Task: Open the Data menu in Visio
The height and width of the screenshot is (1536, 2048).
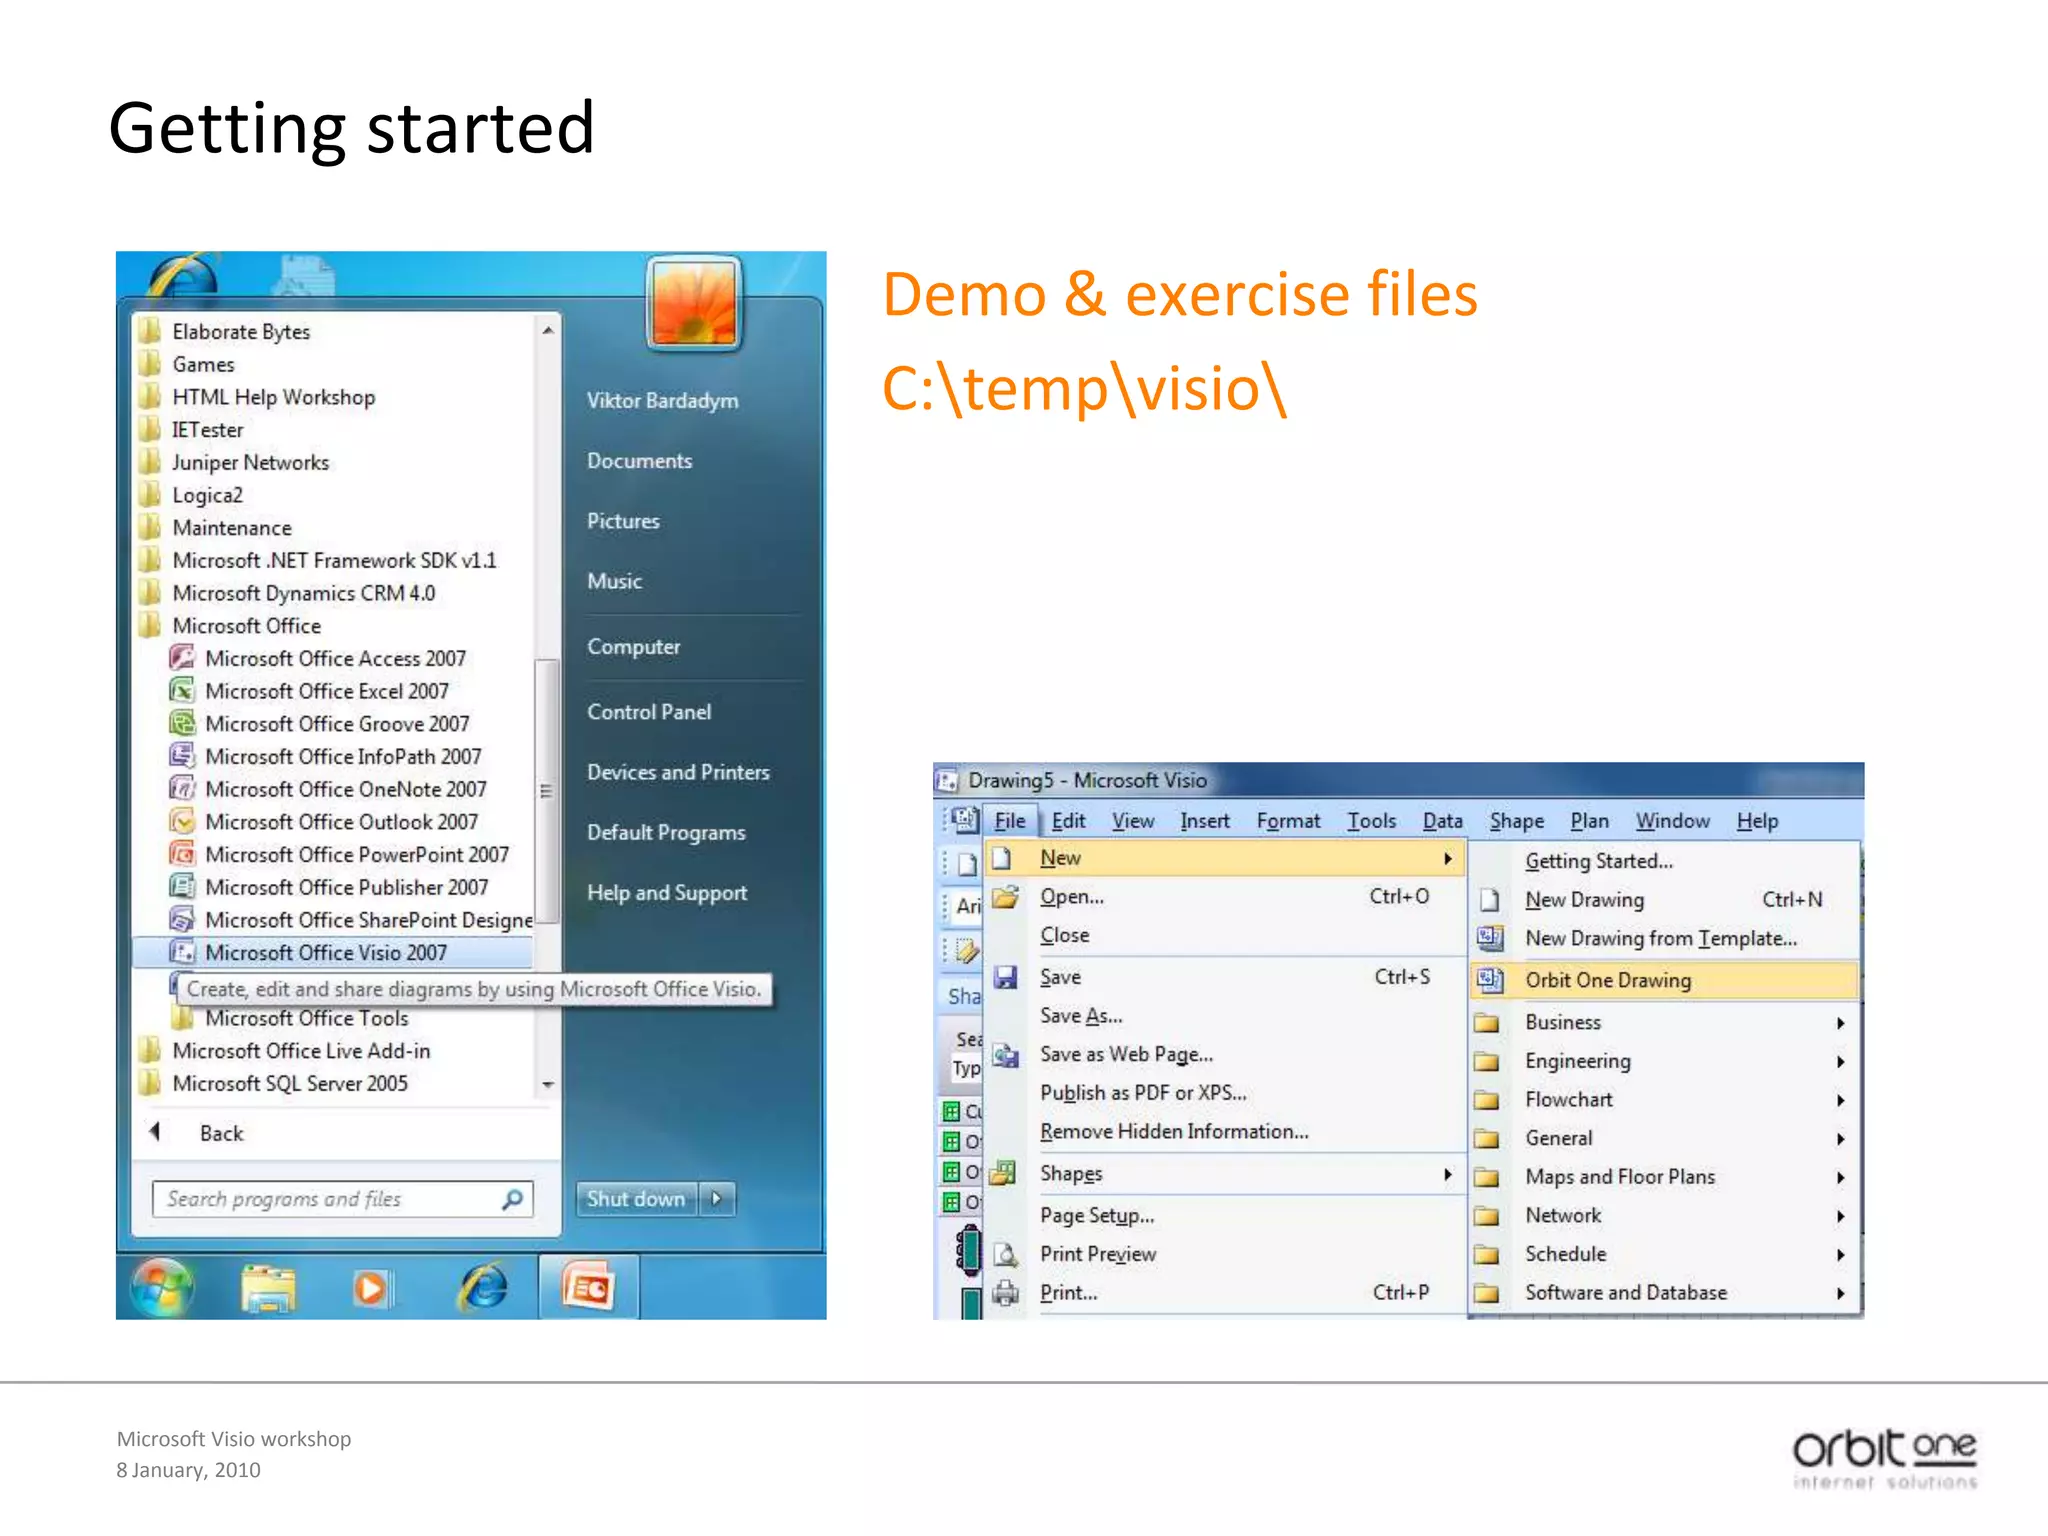Action: [x=1442, y=821]
